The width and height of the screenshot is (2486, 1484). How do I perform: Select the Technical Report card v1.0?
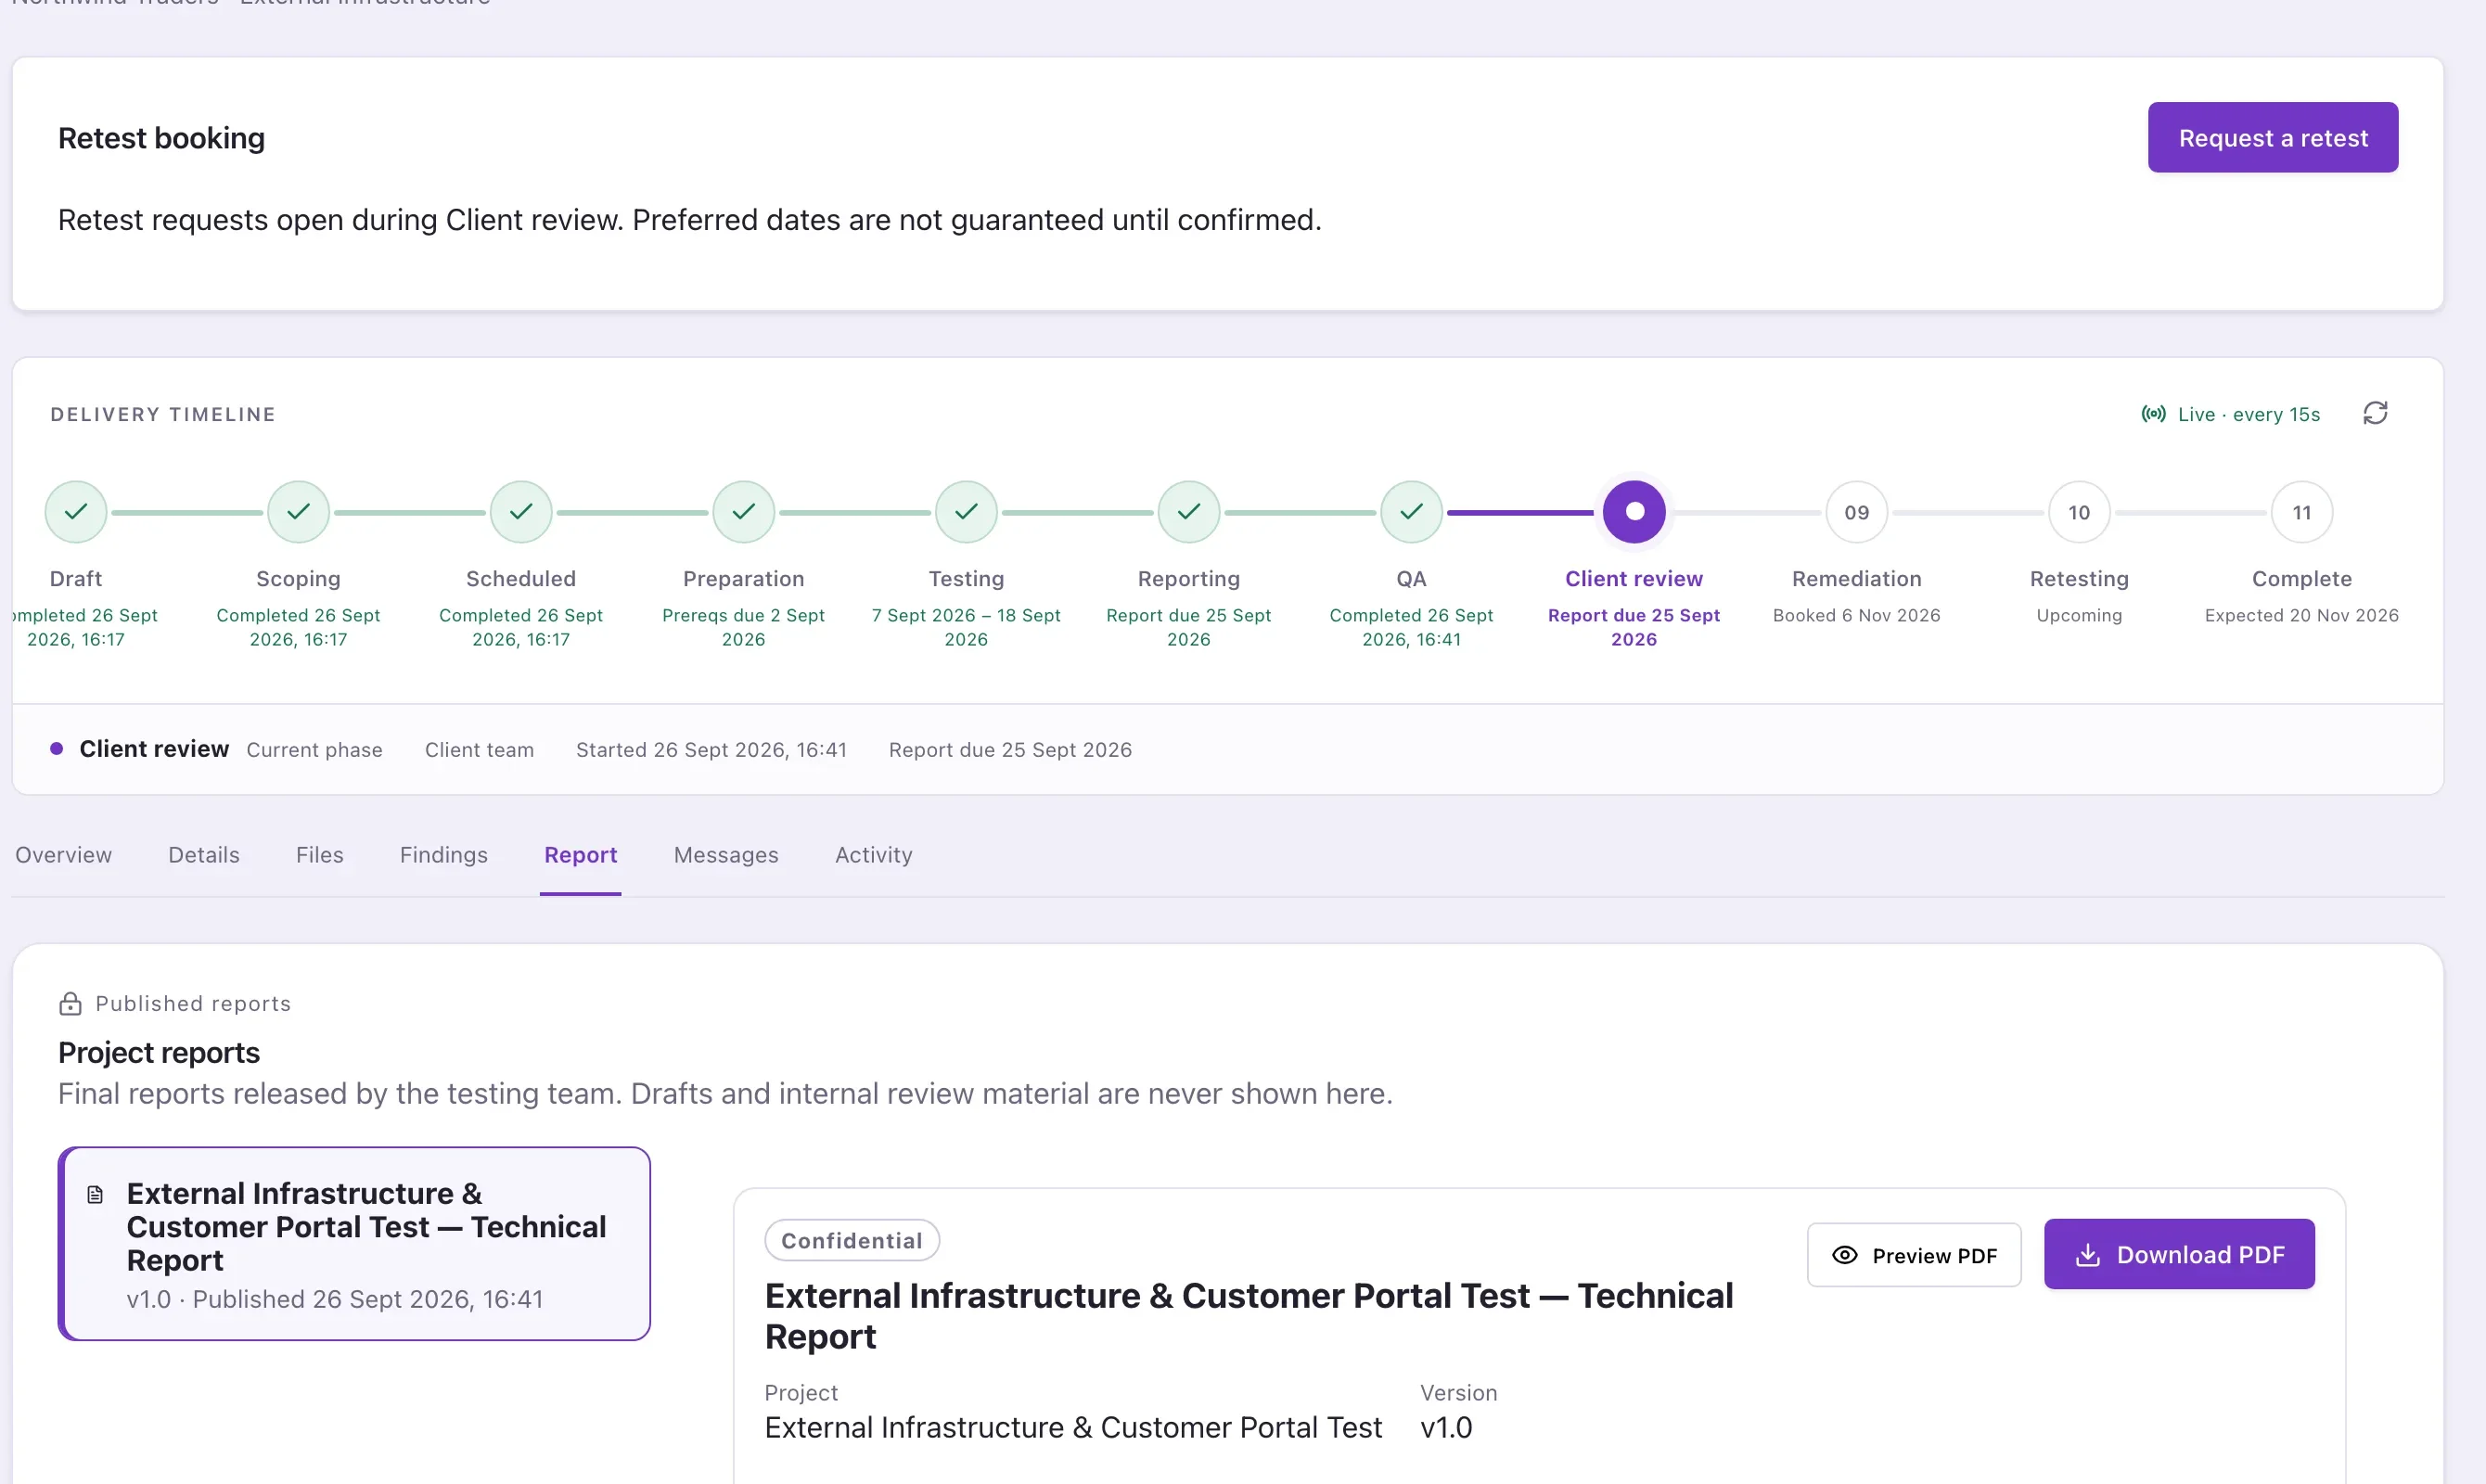pos(354,1243)
